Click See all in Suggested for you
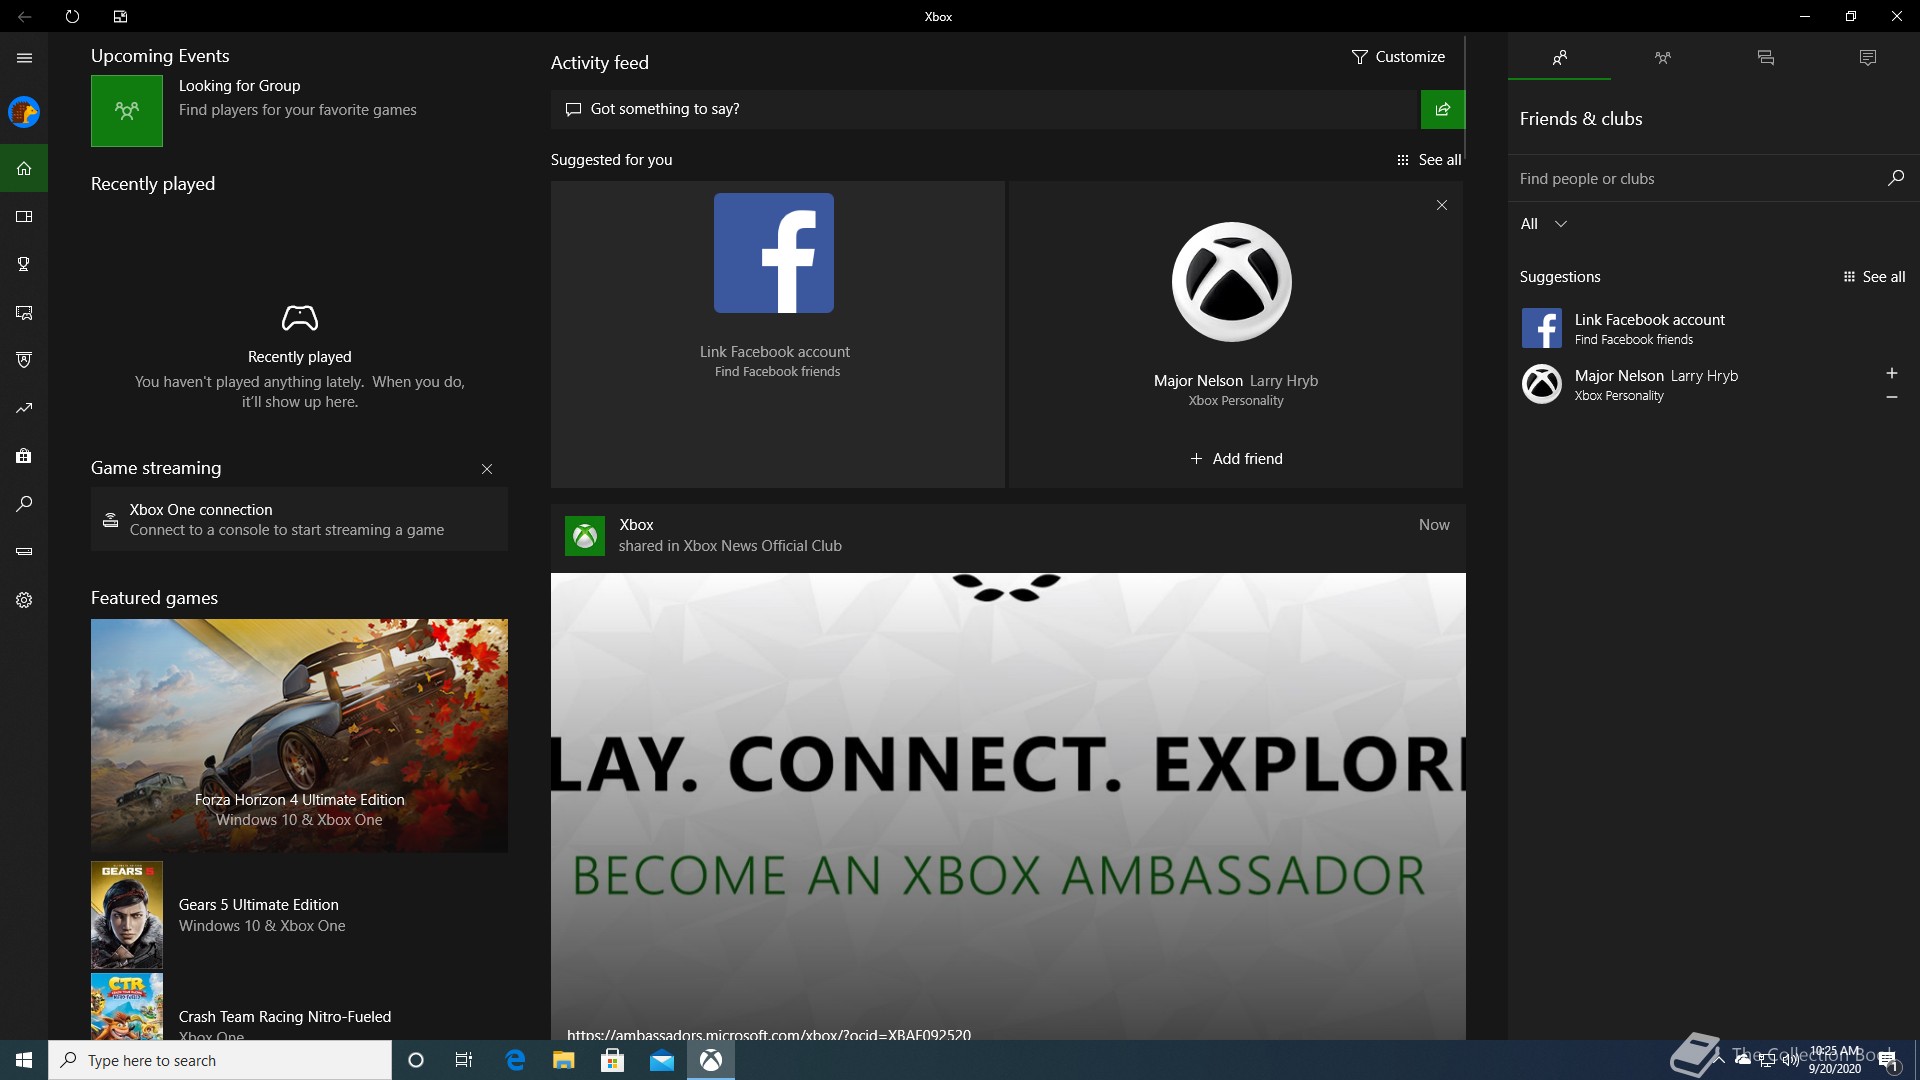This screenshot has width=1920, height=1080. pos(1429,160)
